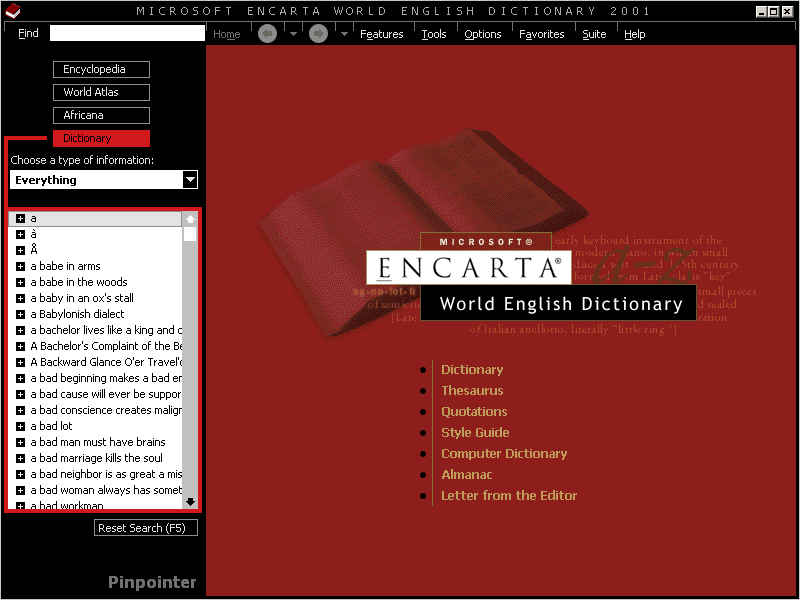Image resolution: width=800 pixels, height=600 pixels.
Task: Open the Favorites menu
Action: [x=541, y=34]
